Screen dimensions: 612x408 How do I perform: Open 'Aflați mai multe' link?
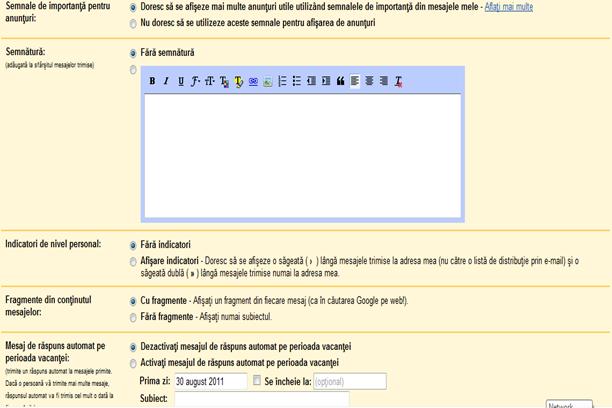pos(509,7)
